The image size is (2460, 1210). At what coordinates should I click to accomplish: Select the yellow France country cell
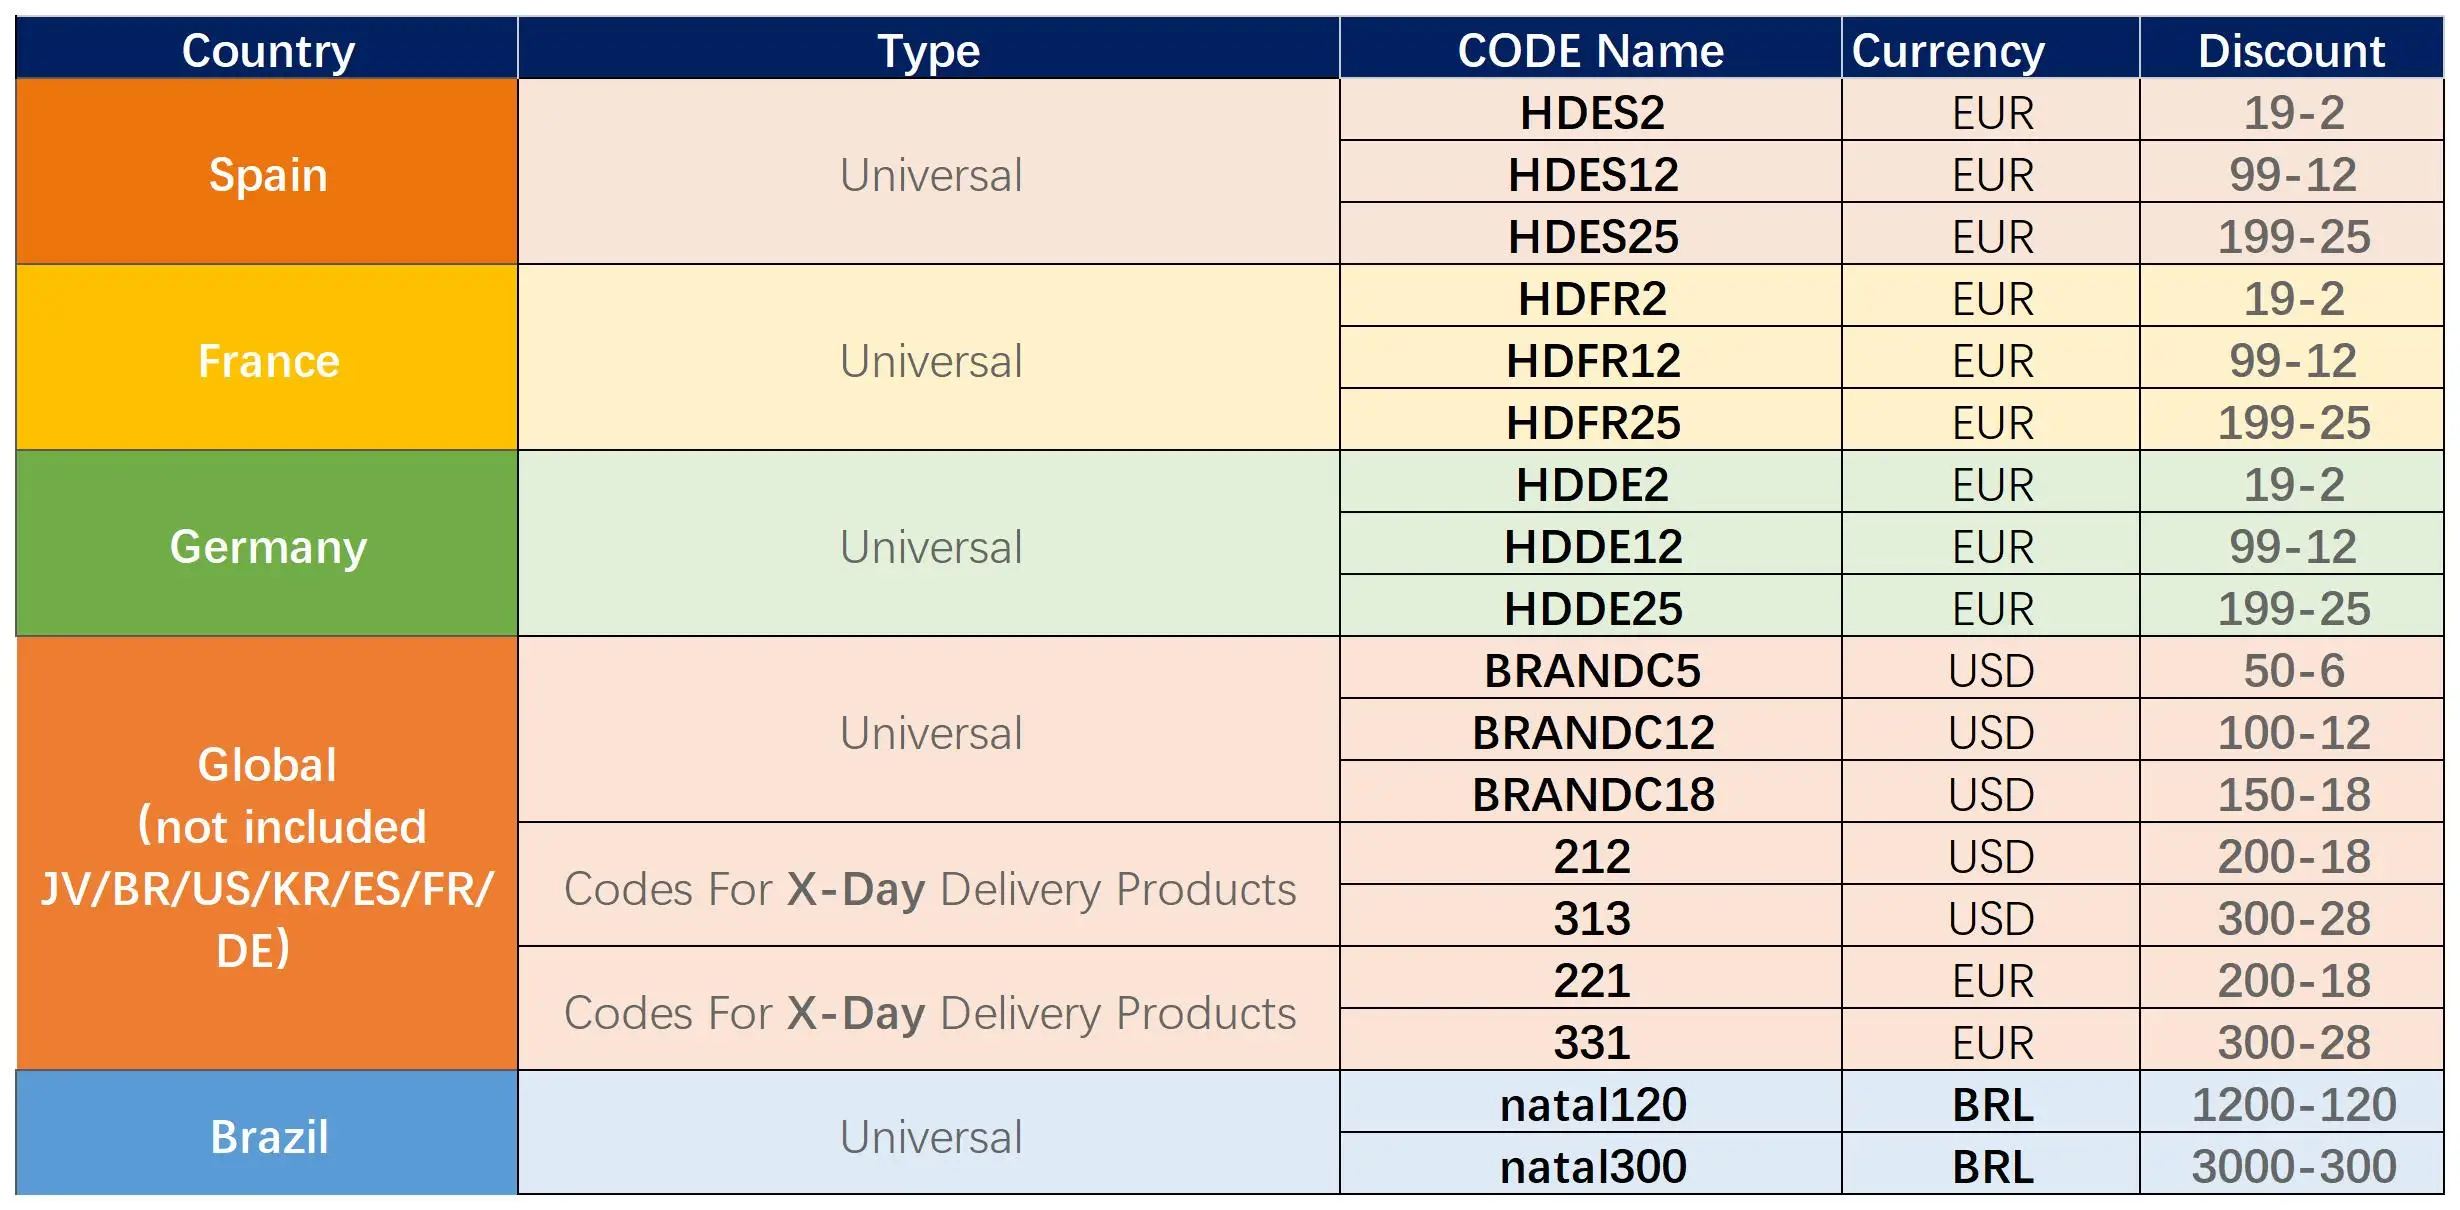click(267, 360)
